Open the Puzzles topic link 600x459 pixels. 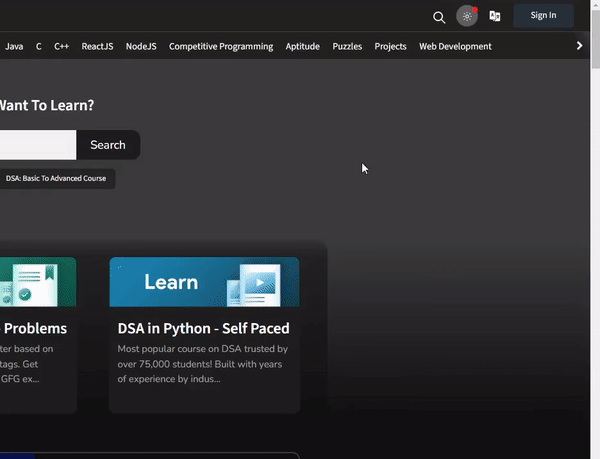tap(347, 46)
